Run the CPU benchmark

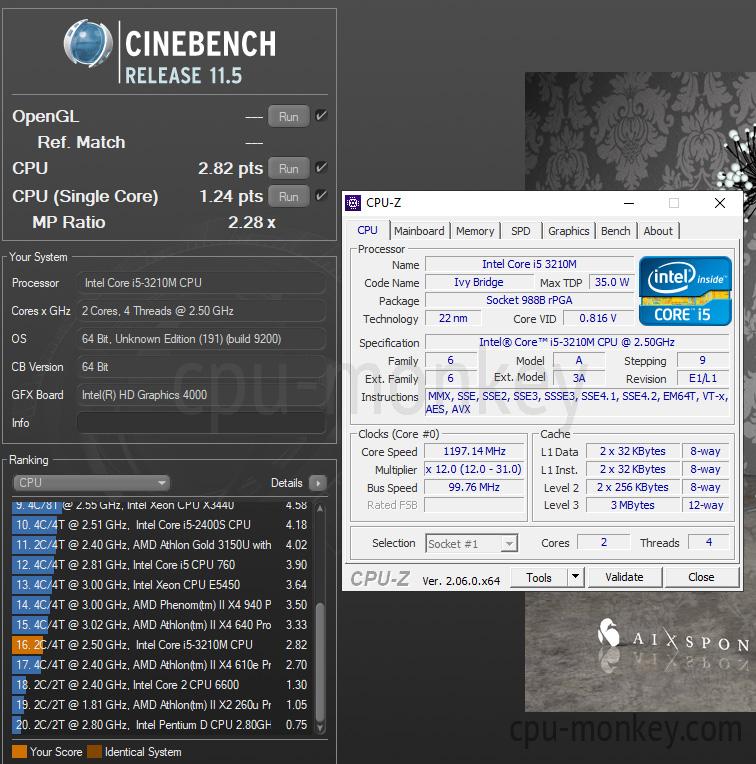[x=288, y=169]
